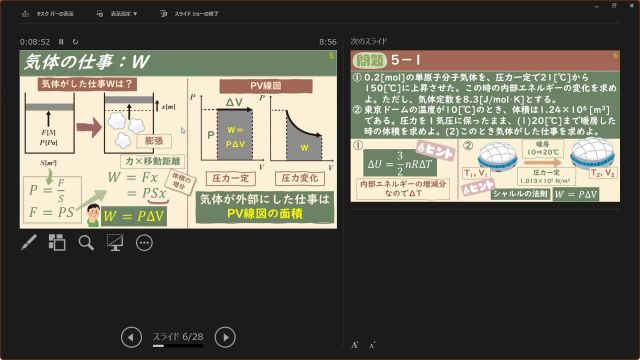End the slide show
Screen dimensions: 640x360
[189, 13]
